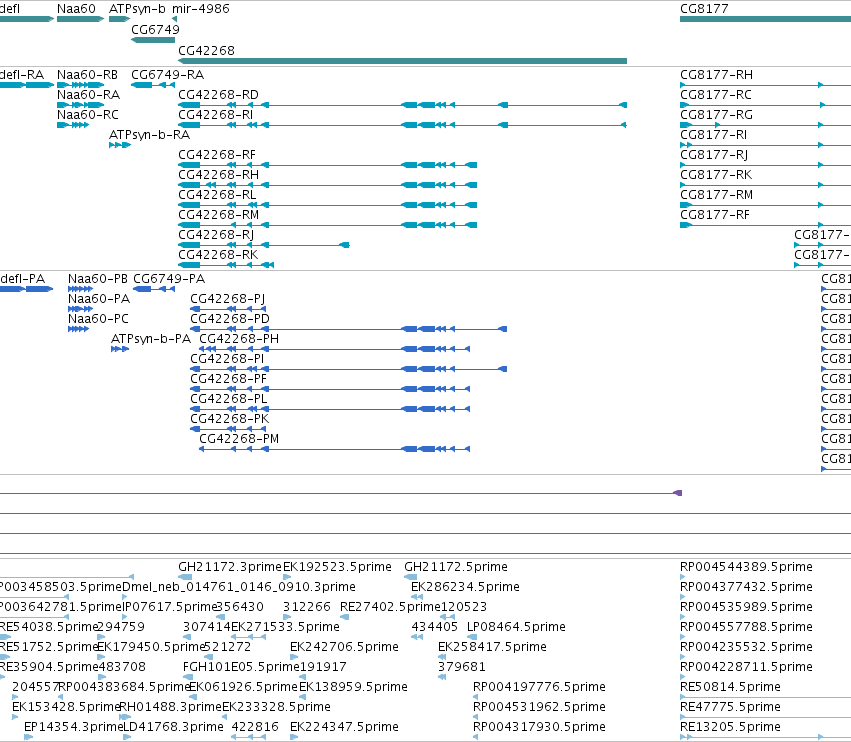The height and width of the screenshot is (742, 851).
Task: Click the defl gene label
Action: [10, 9]
